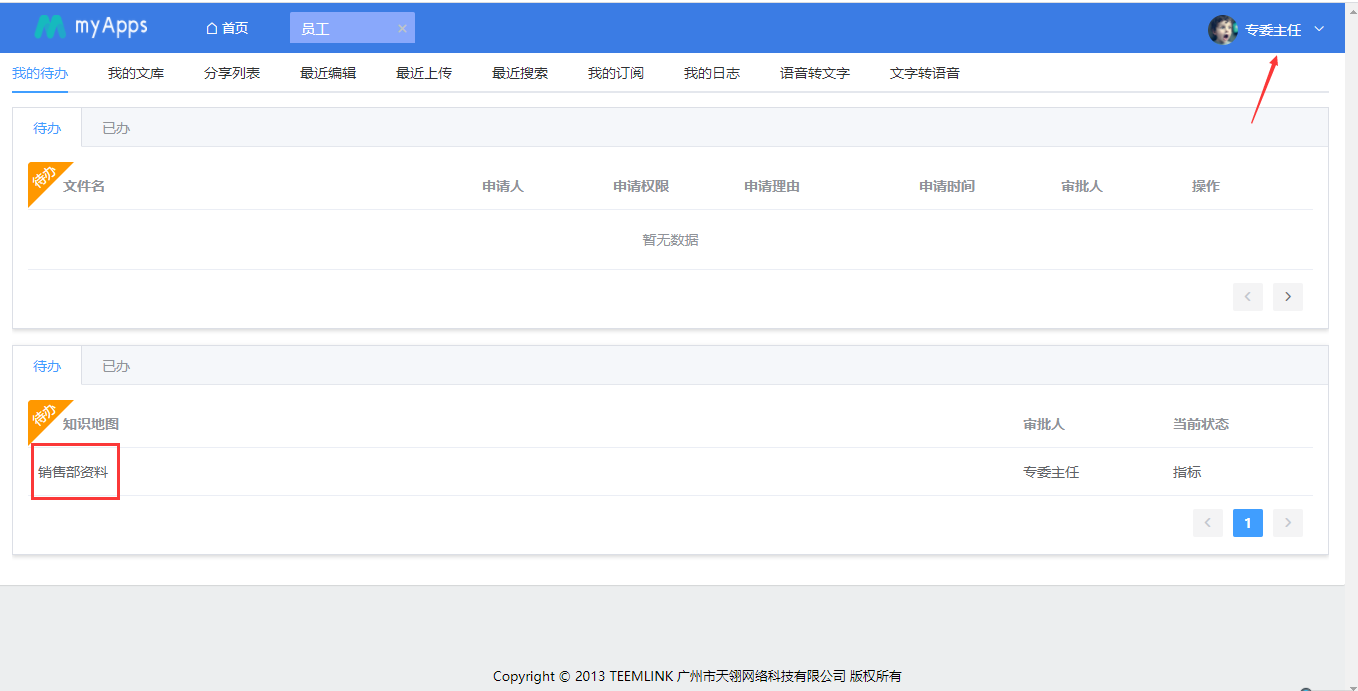Click previous-page arrow under the 知识地图 list
This screenshot has height=691, width=1358.
tap(1208, 523)
